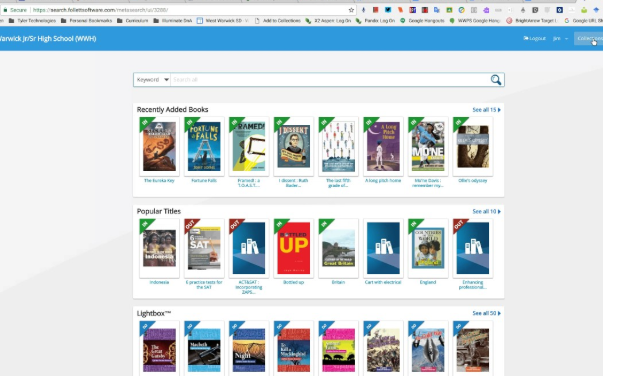
Task: Click inside the Search all field
Action: tap(330, 80)
